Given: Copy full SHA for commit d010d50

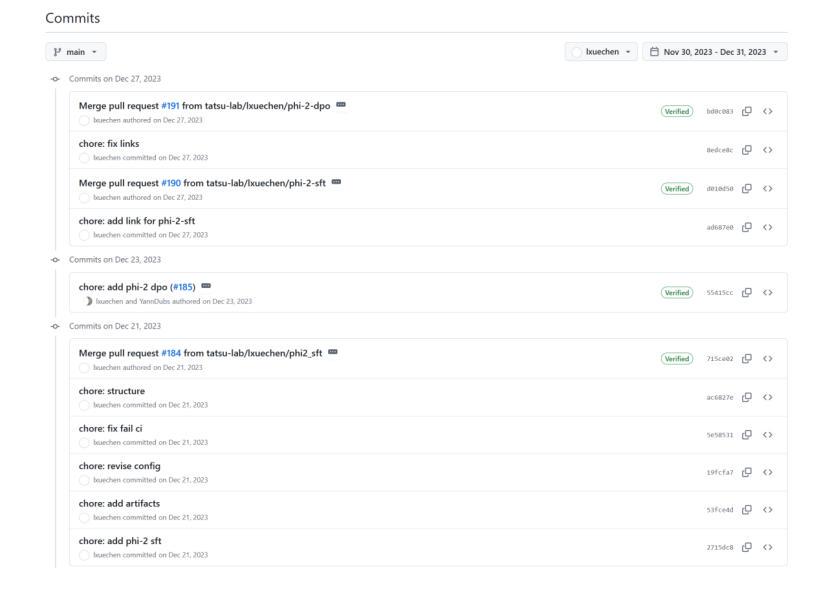Looking at the screenshot, I should click(x=747, y=188).
